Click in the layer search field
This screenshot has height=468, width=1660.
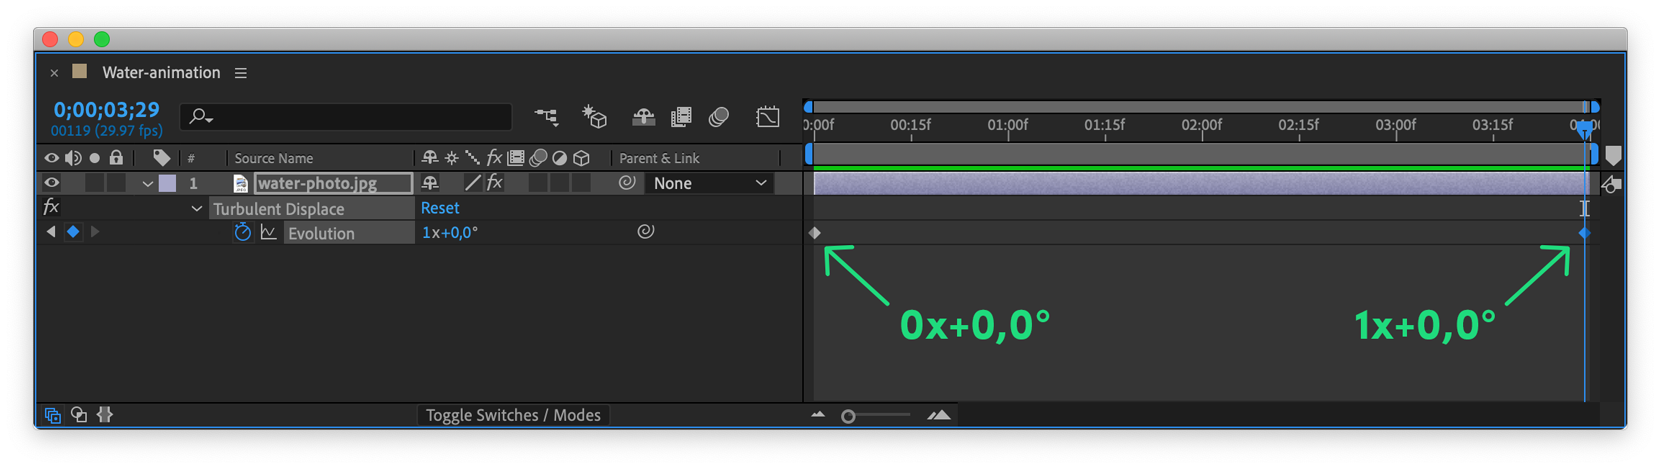(x=347, y=117)
